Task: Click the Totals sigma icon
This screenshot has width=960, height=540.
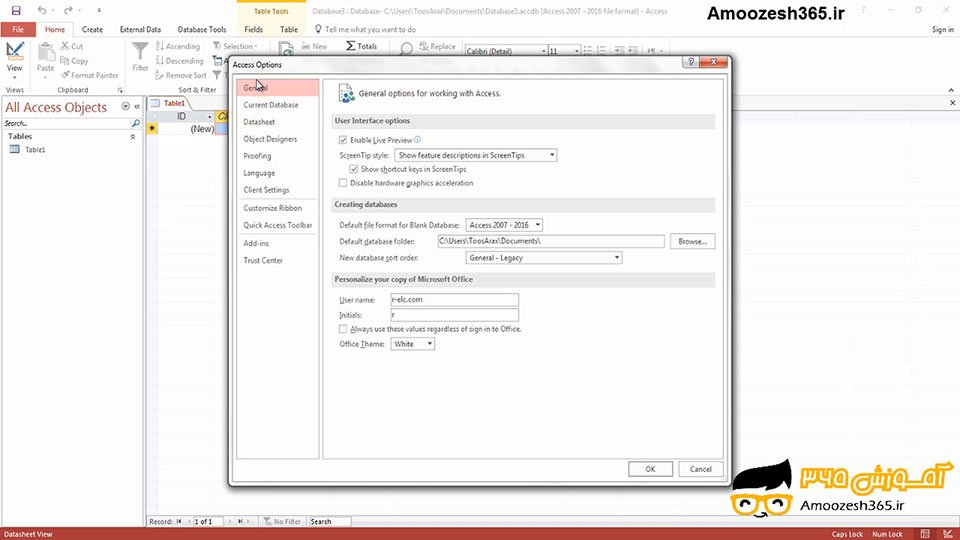Action: click(x=350, y=46)
